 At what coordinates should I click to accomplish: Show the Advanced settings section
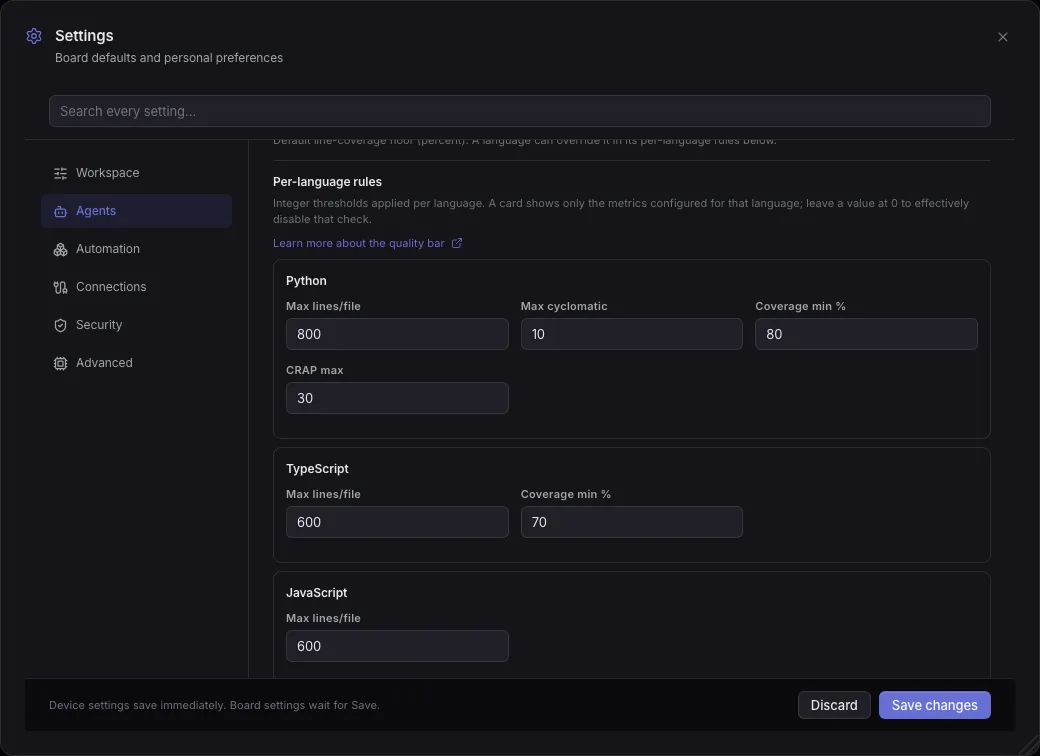point(137,363)
